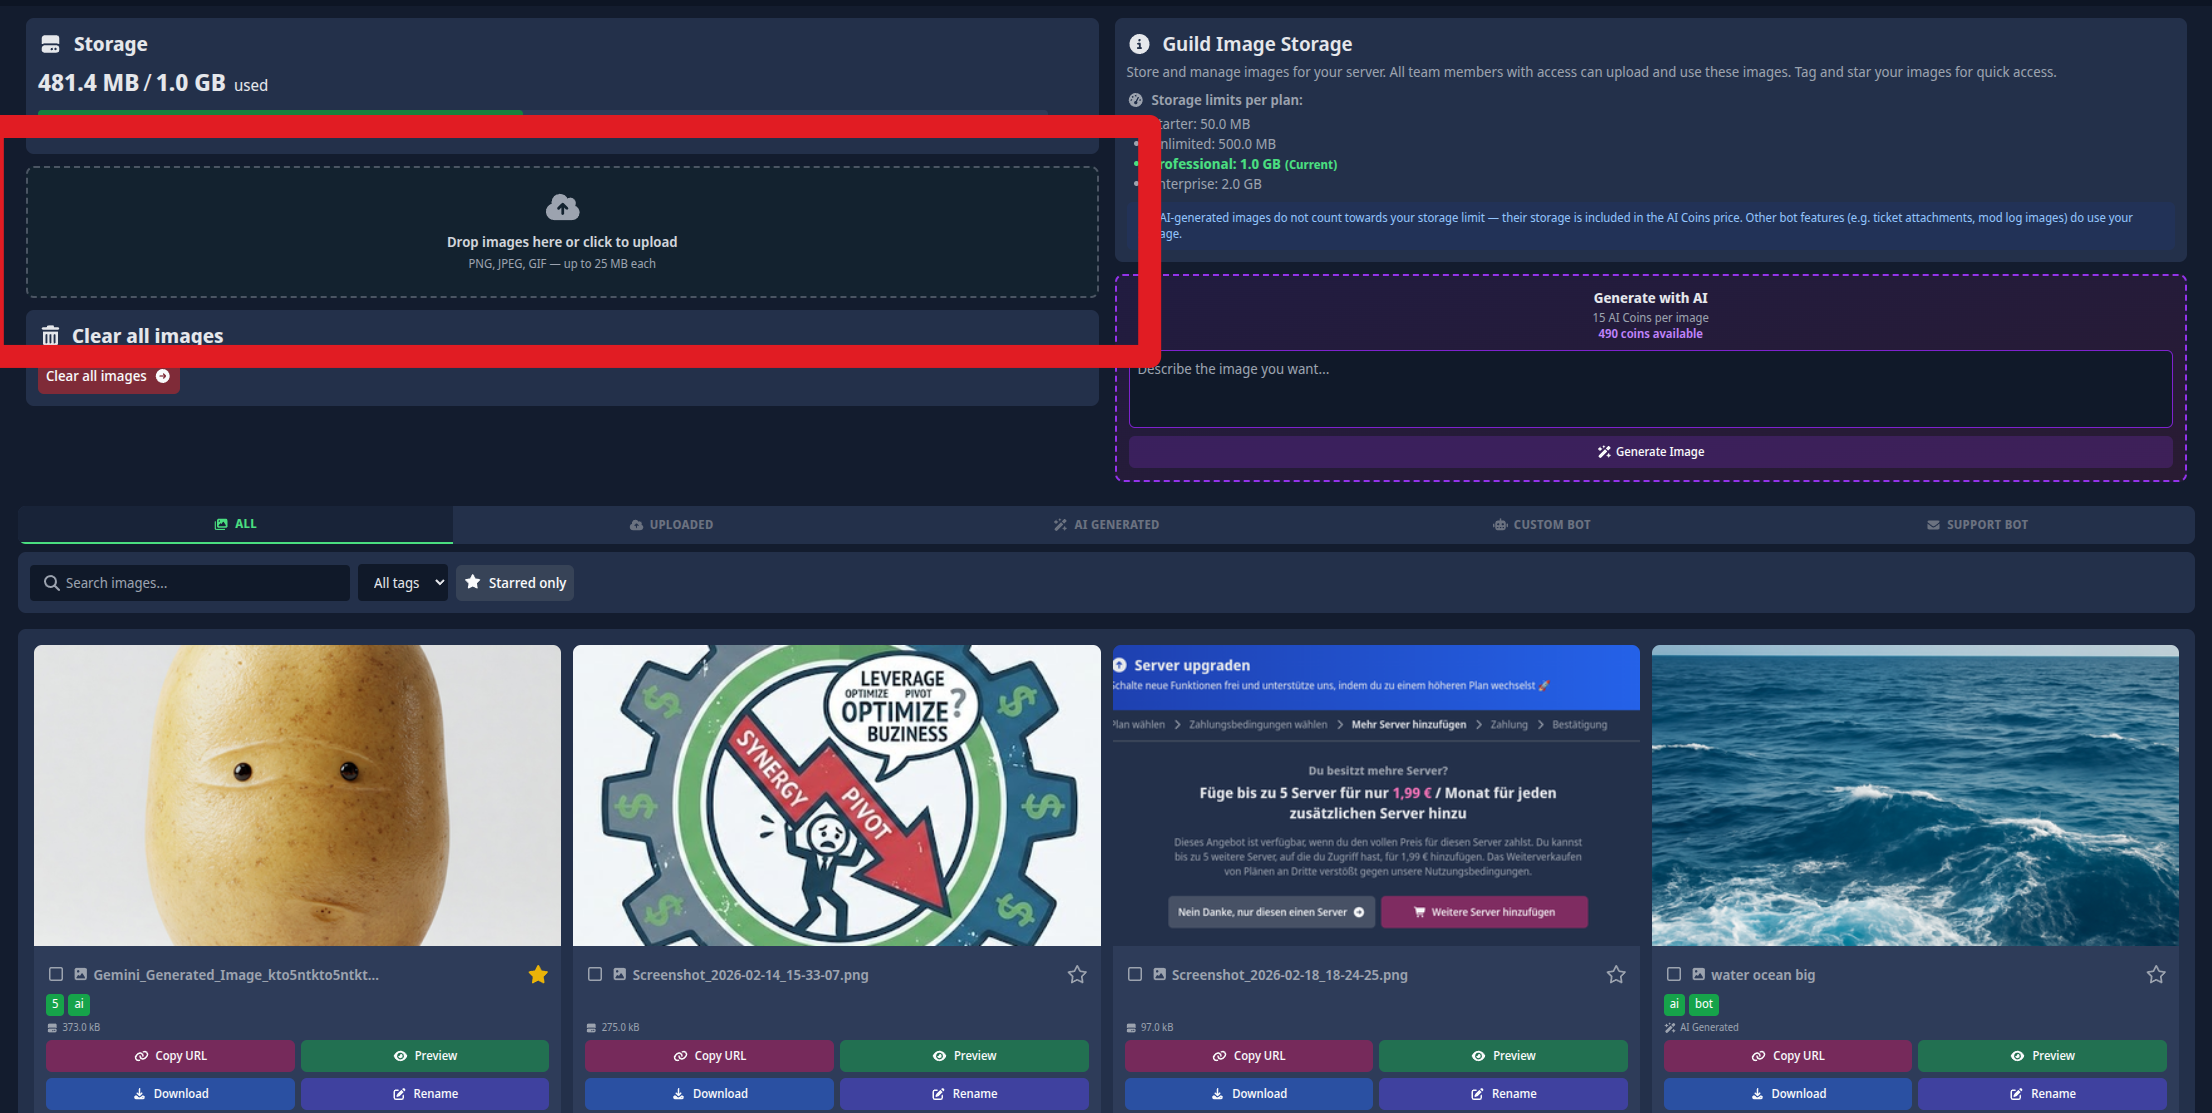Enable the Starred only filter

click(514, 582)
